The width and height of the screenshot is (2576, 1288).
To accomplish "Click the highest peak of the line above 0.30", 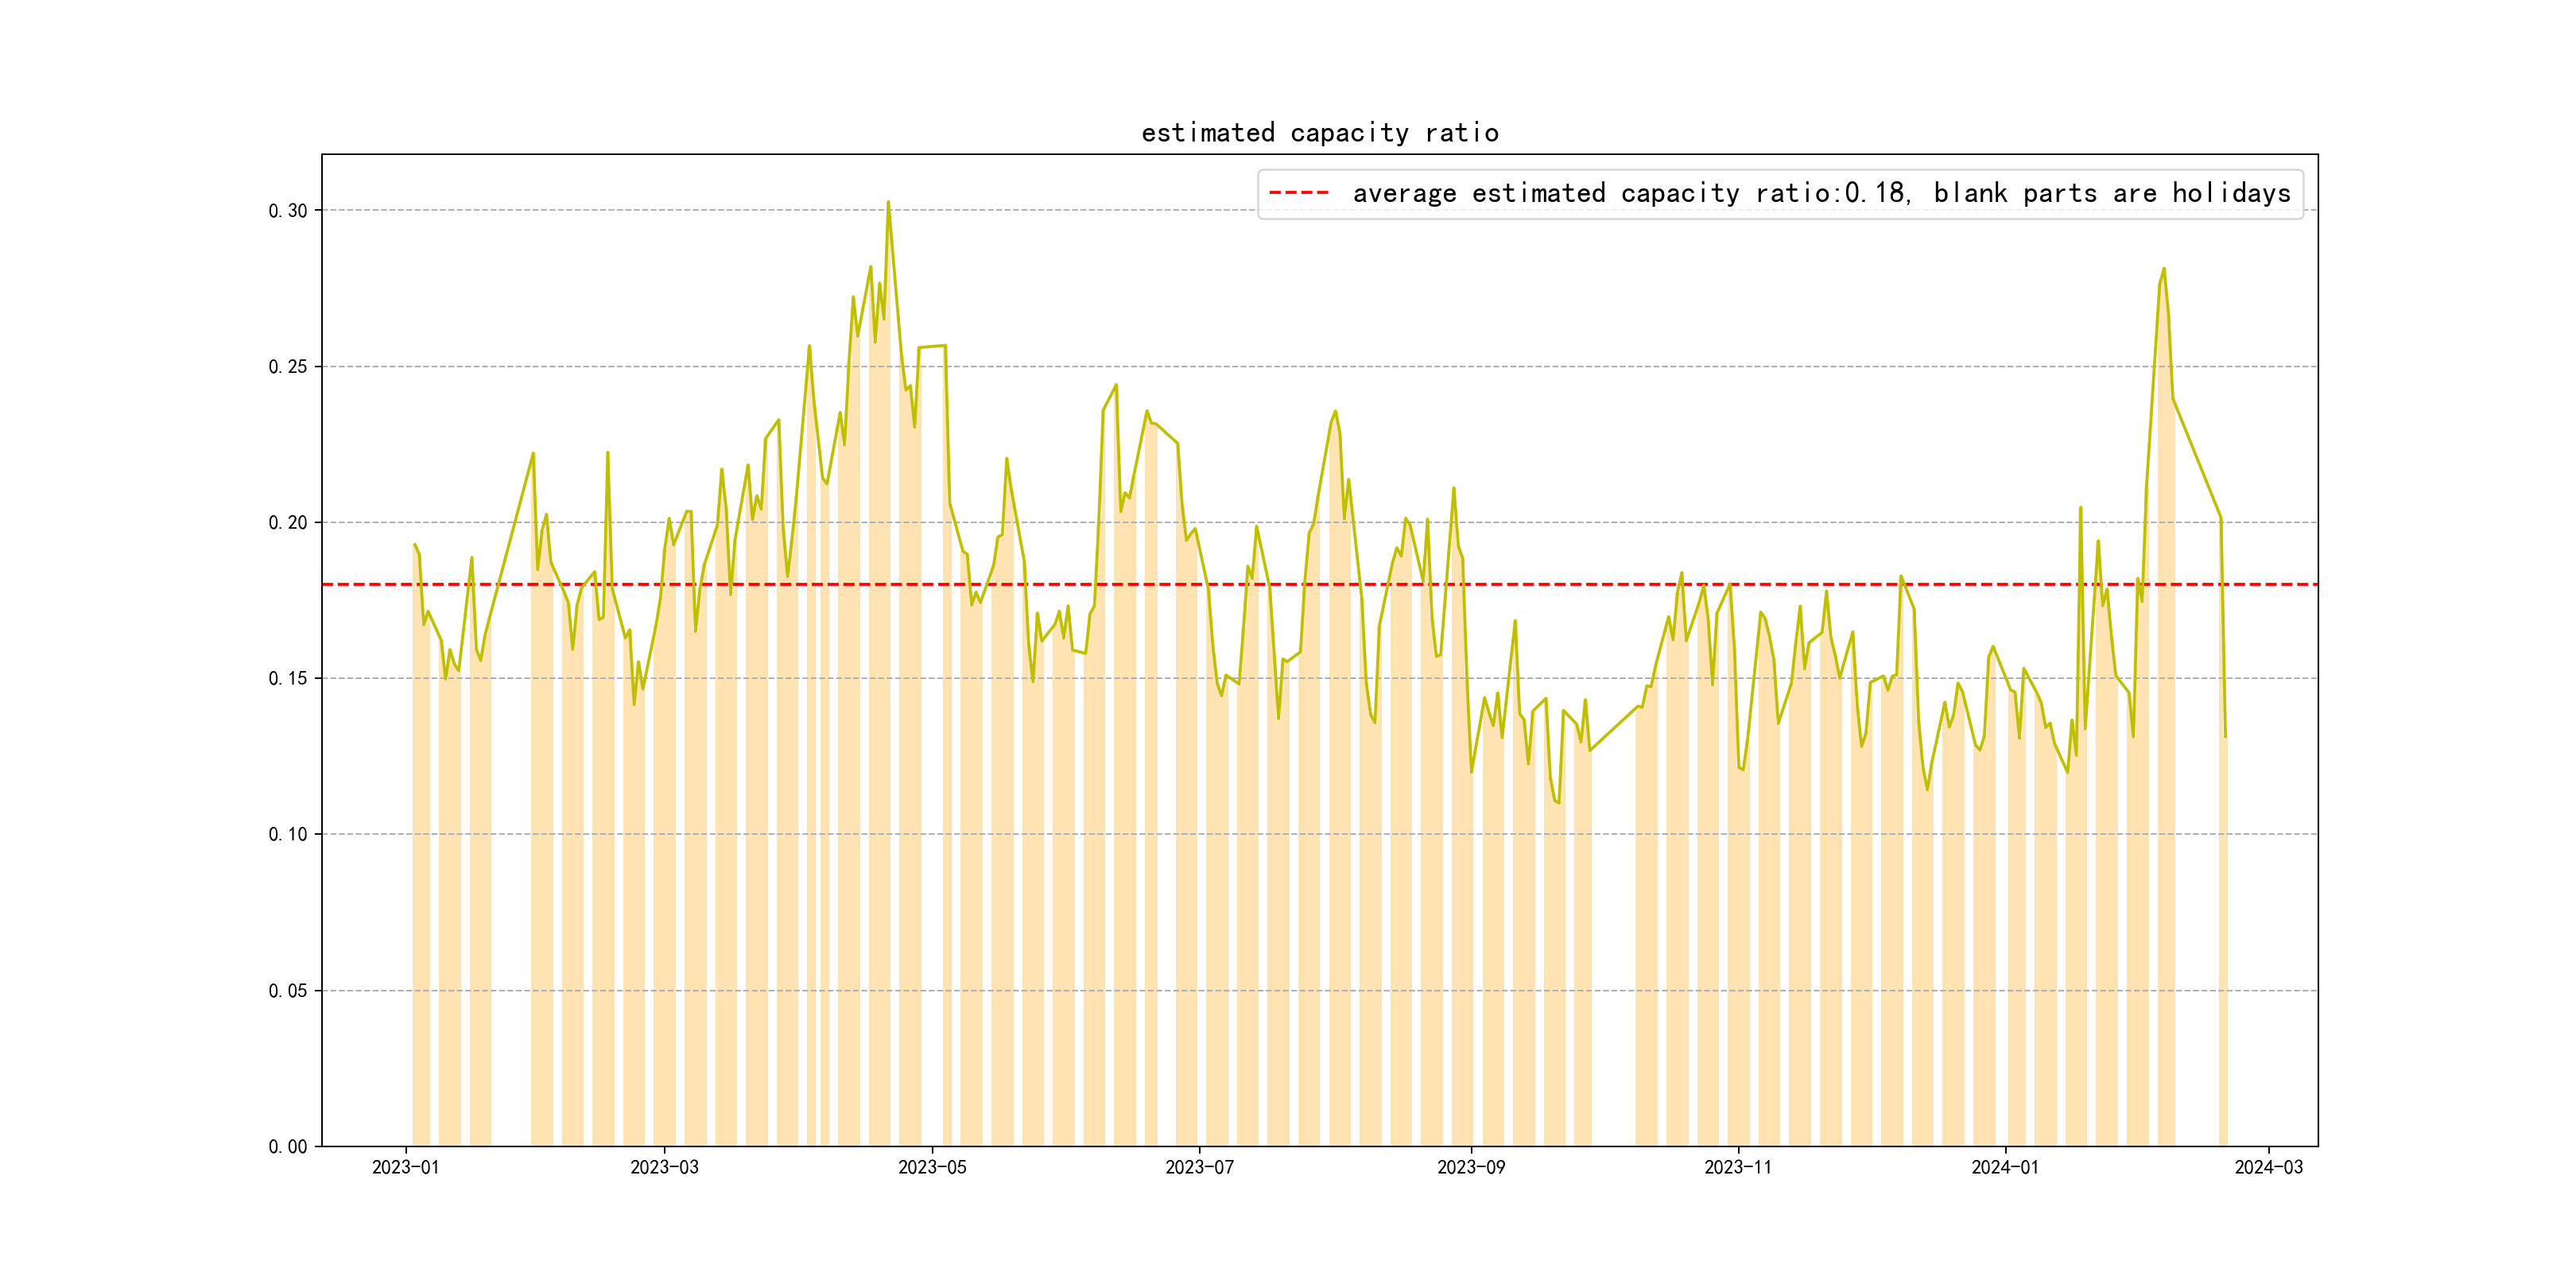I will pos(887,203).
